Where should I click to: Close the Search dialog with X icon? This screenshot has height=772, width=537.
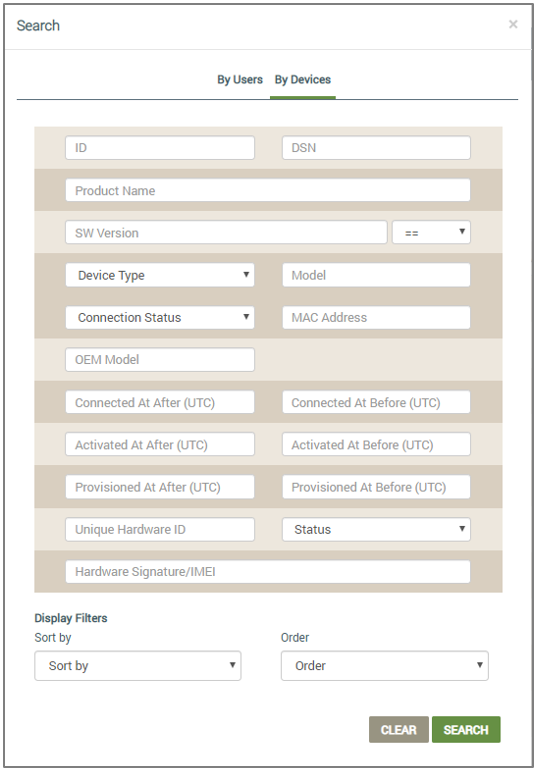click(513, 25)
